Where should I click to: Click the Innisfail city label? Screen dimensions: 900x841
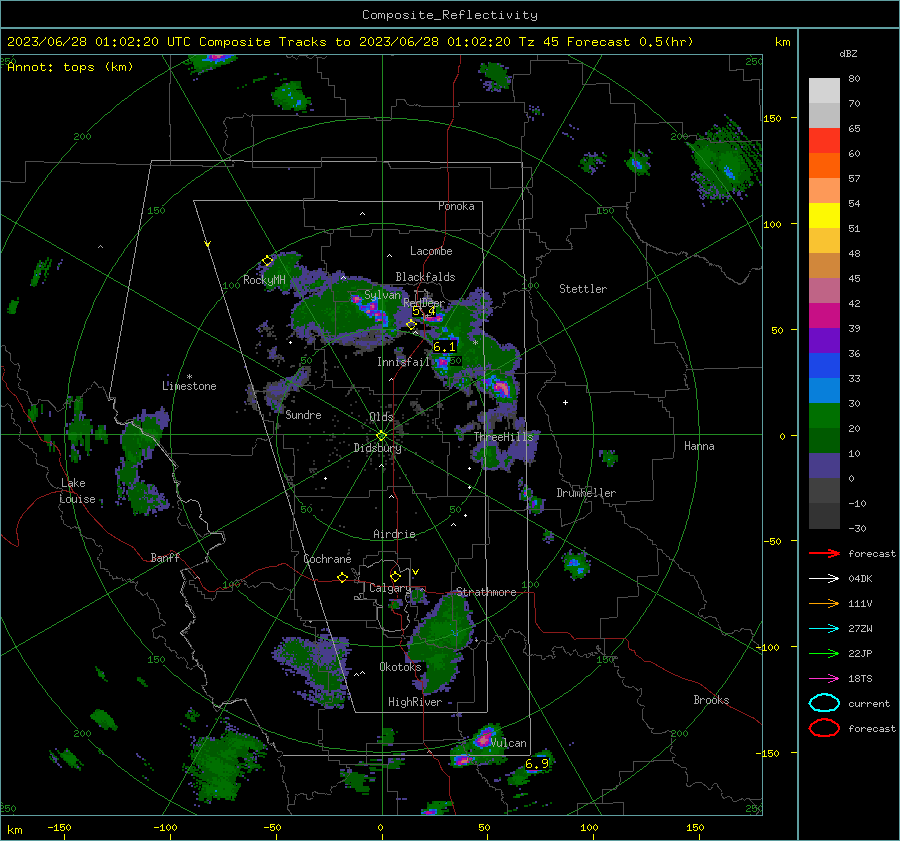pos(403,362)
